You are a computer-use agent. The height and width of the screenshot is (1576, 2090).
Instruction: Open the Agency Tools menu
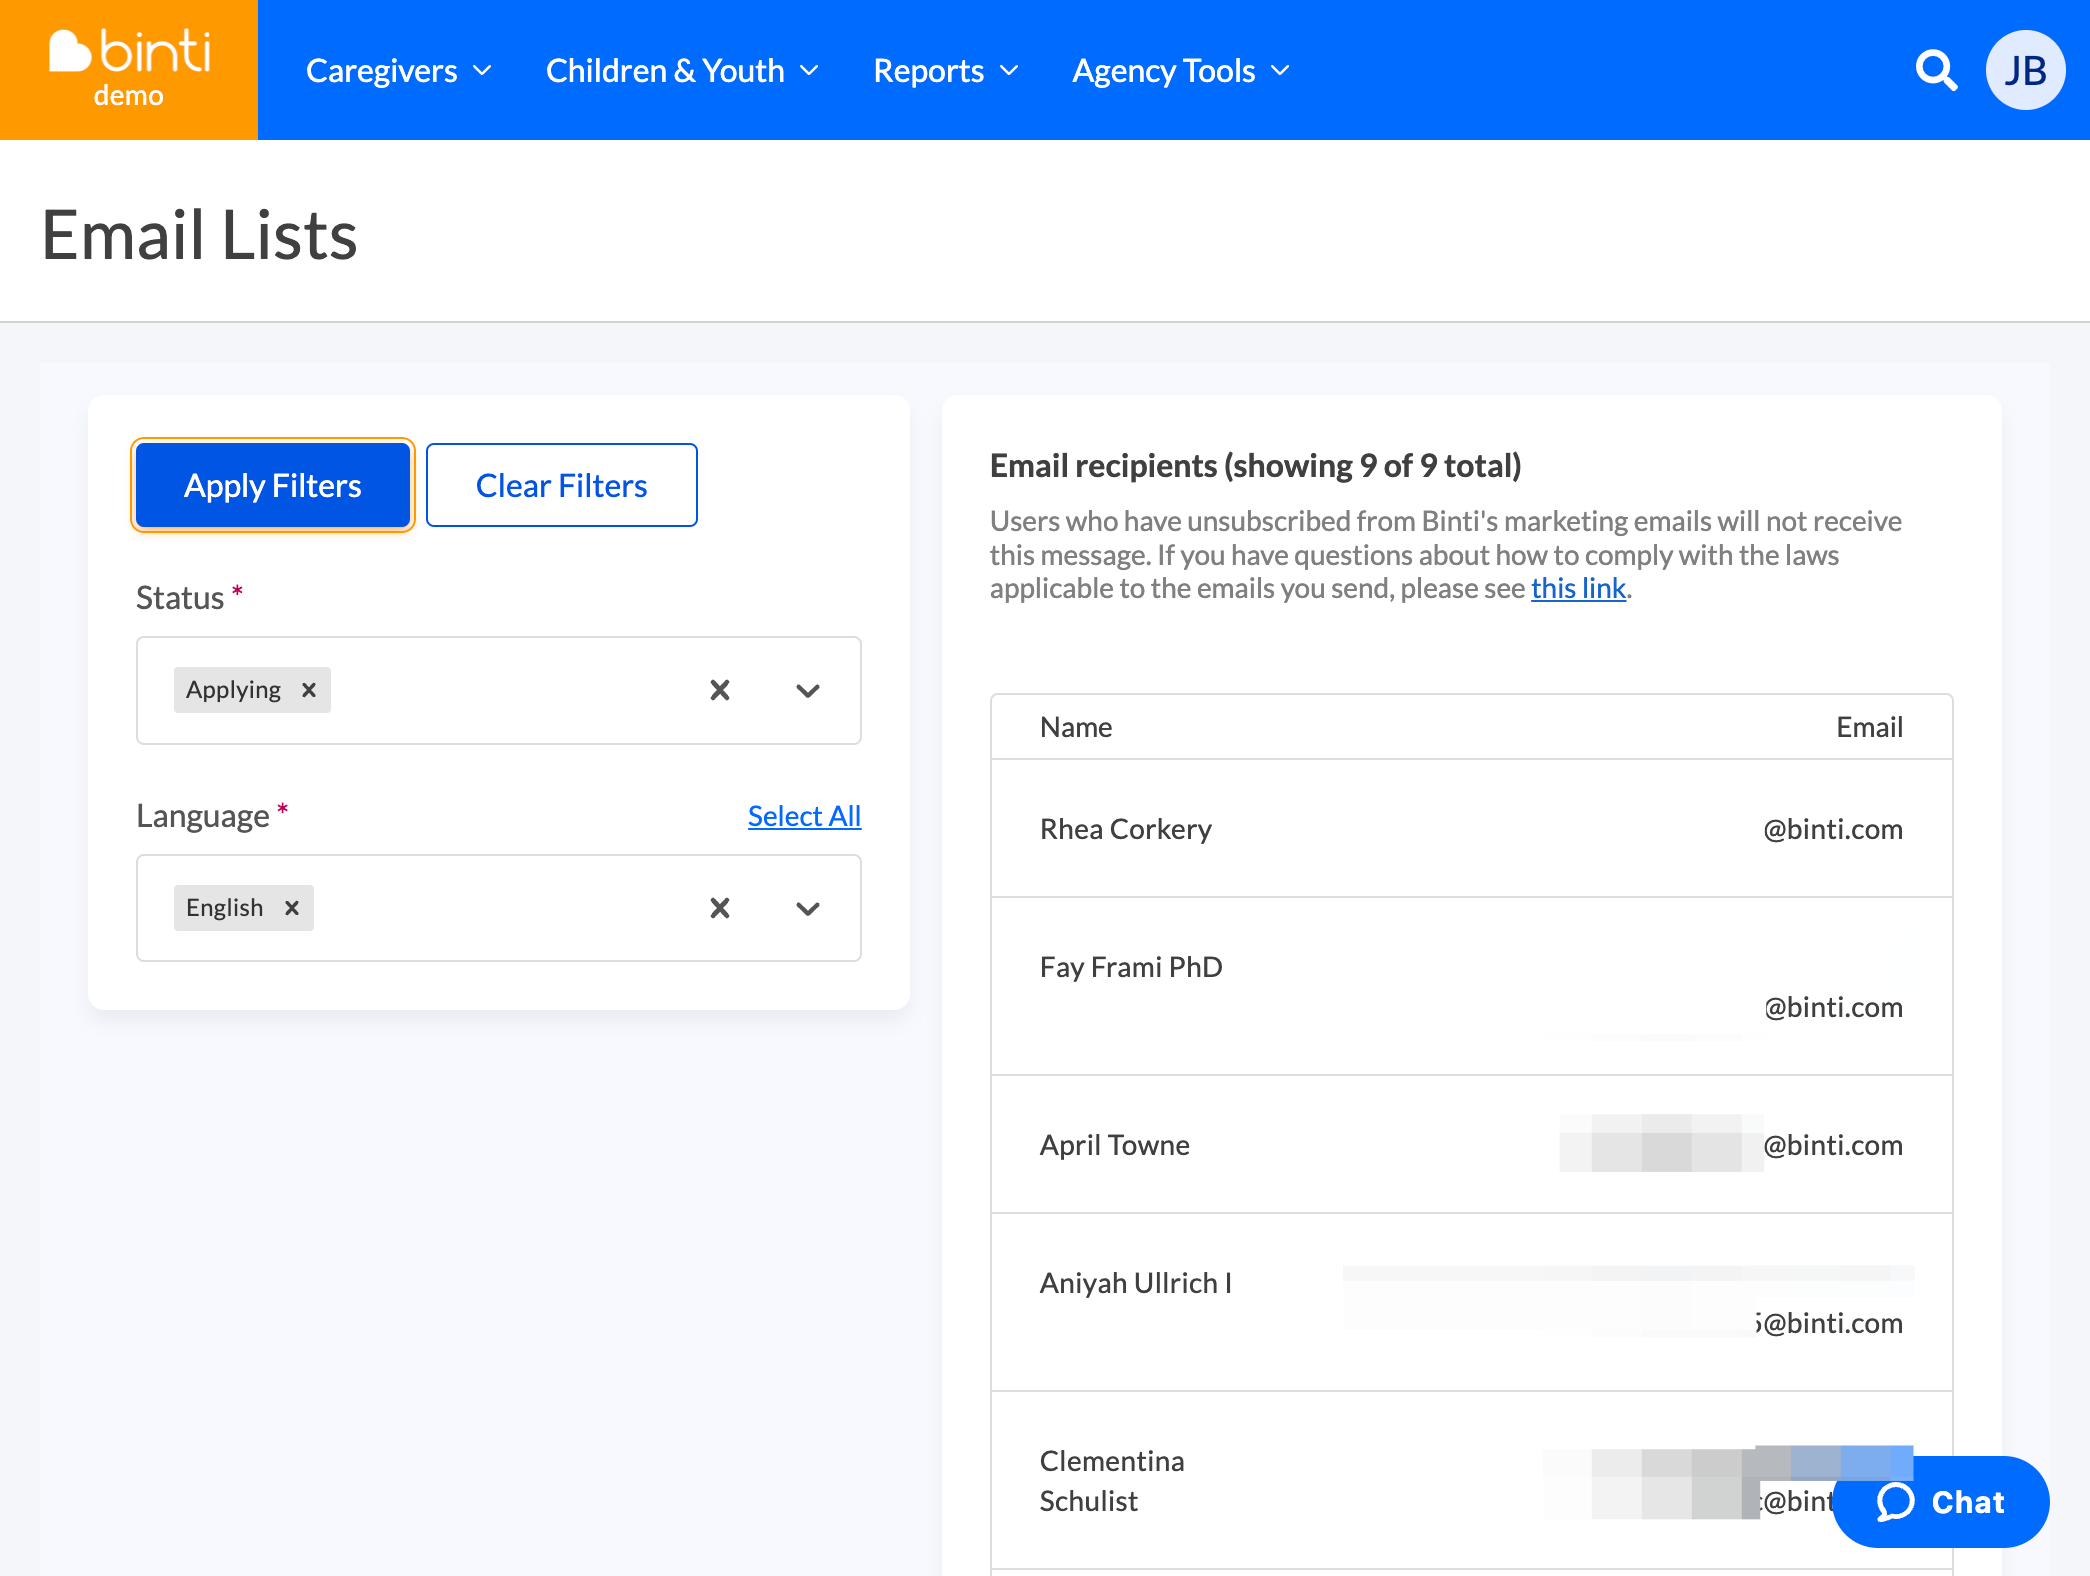point(1181,71)
